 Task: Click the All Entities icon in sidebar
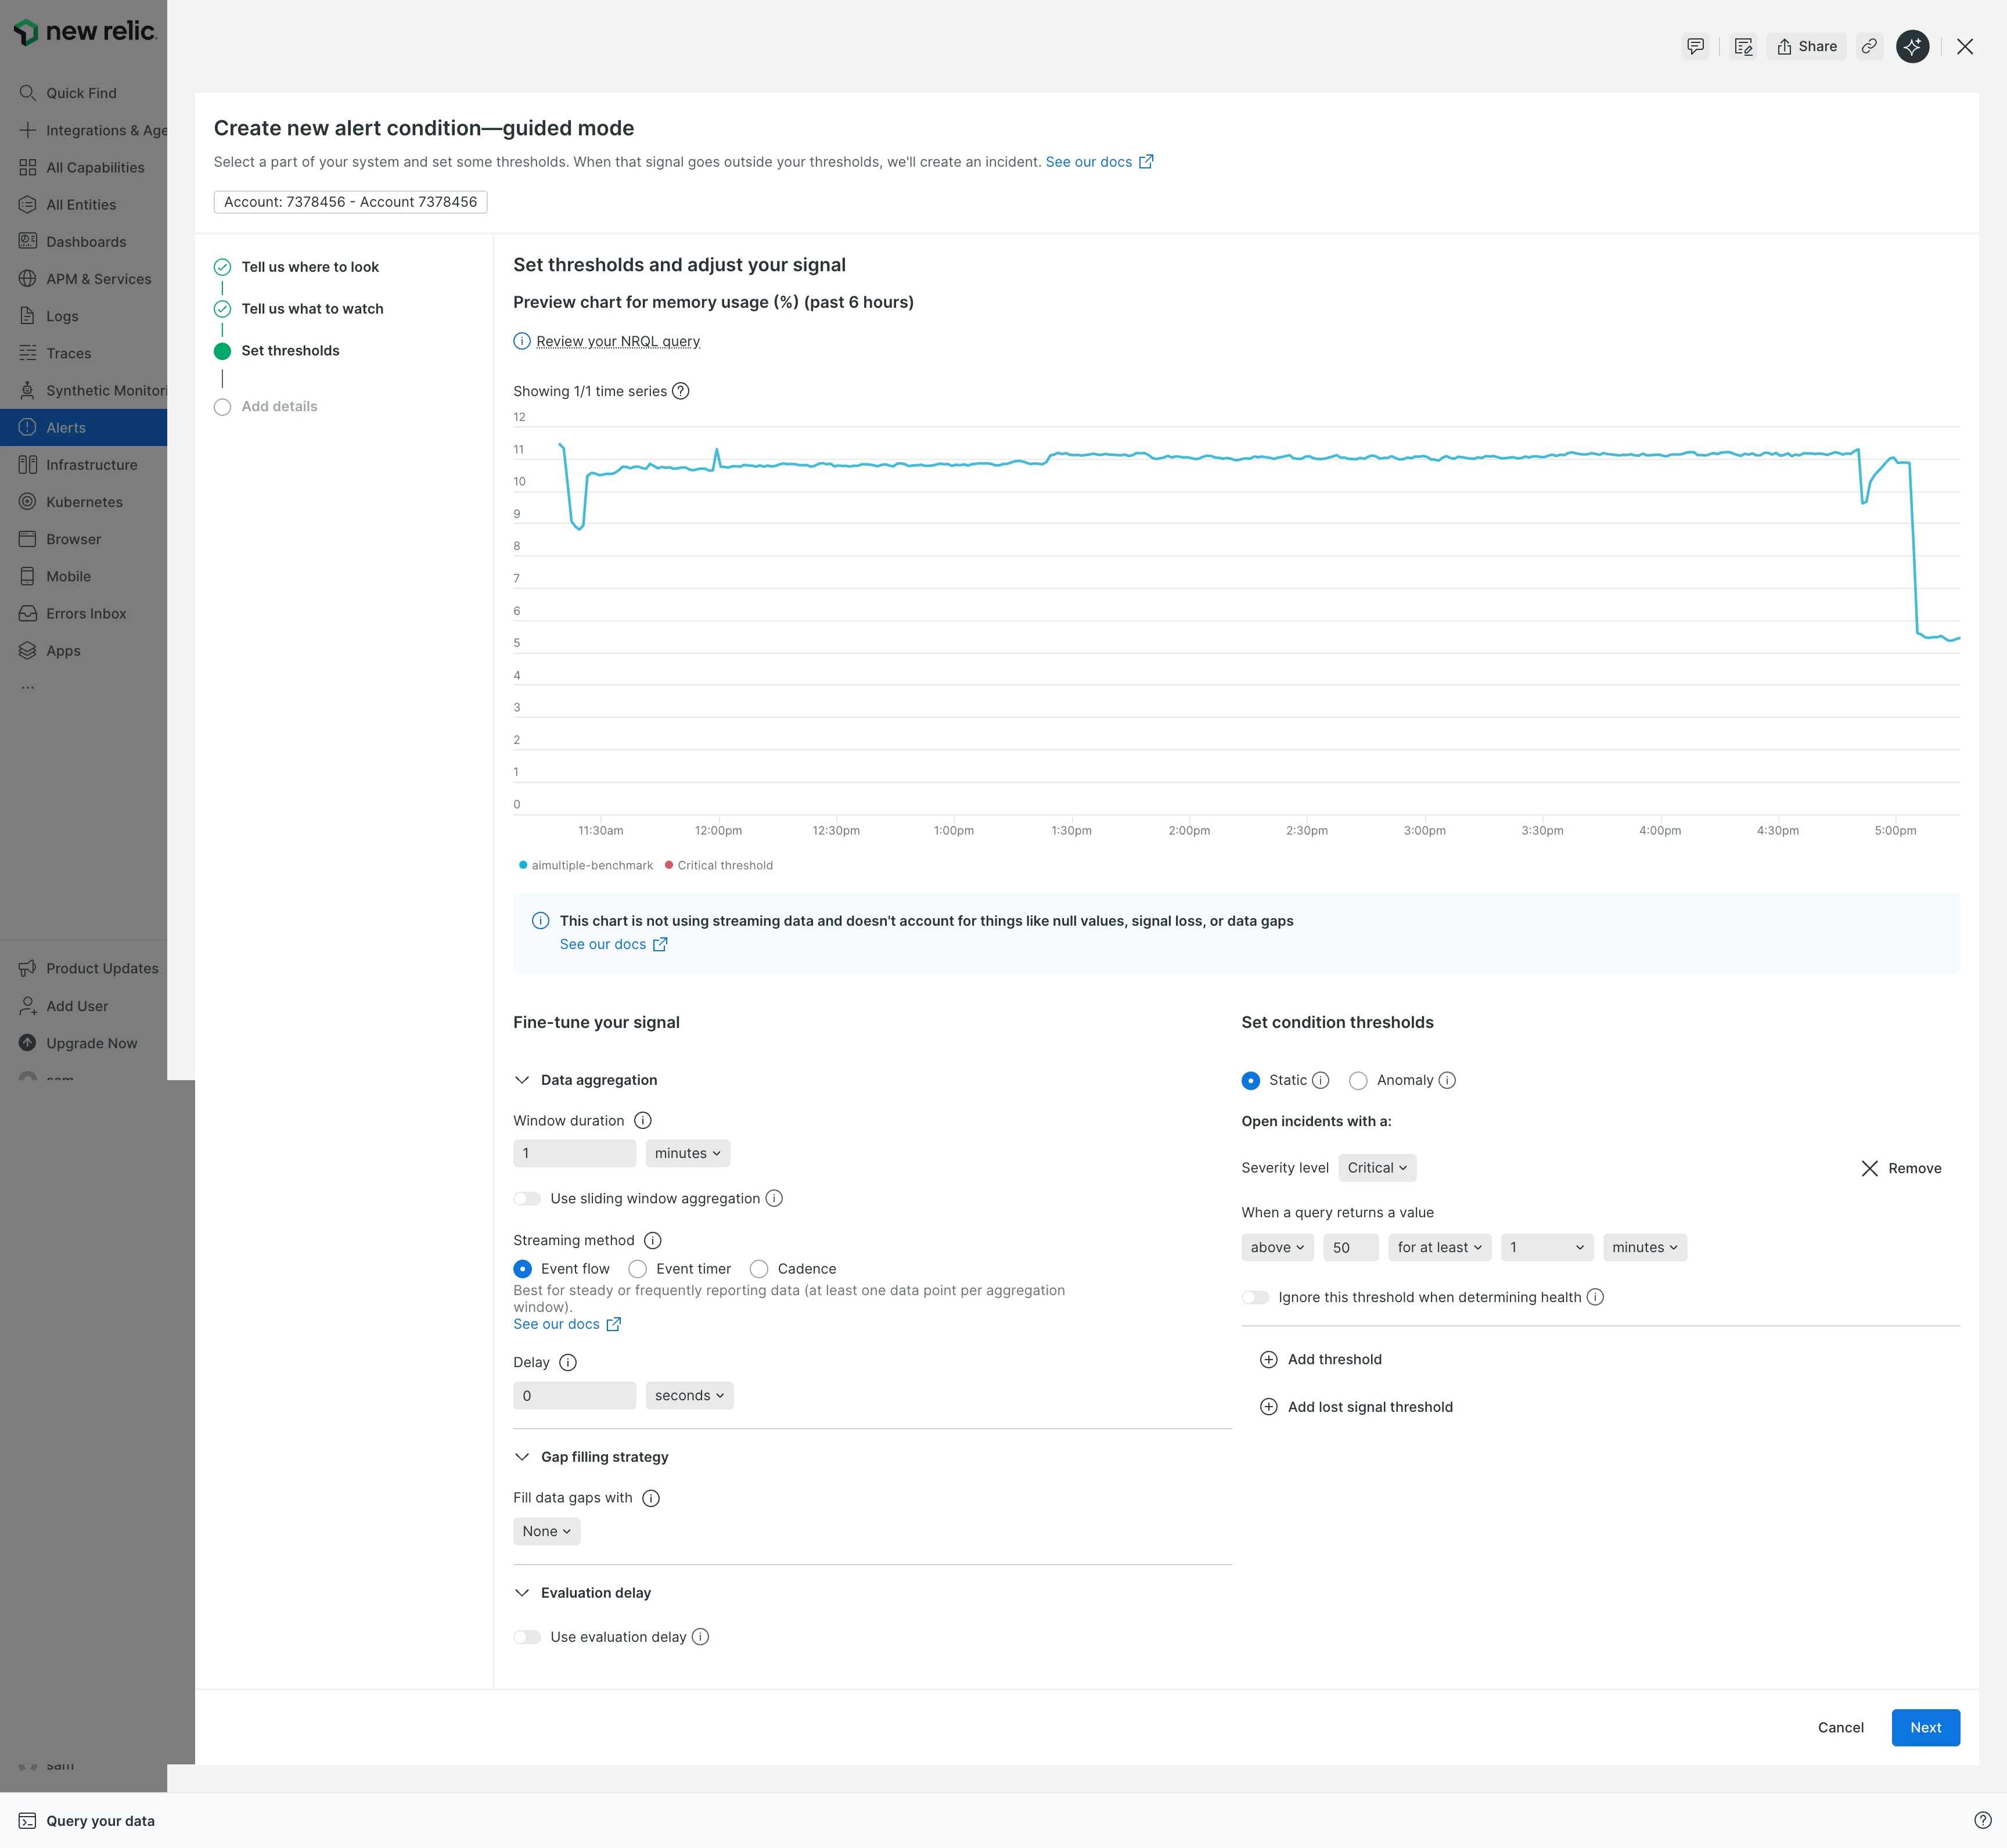(x=28, y=204)
